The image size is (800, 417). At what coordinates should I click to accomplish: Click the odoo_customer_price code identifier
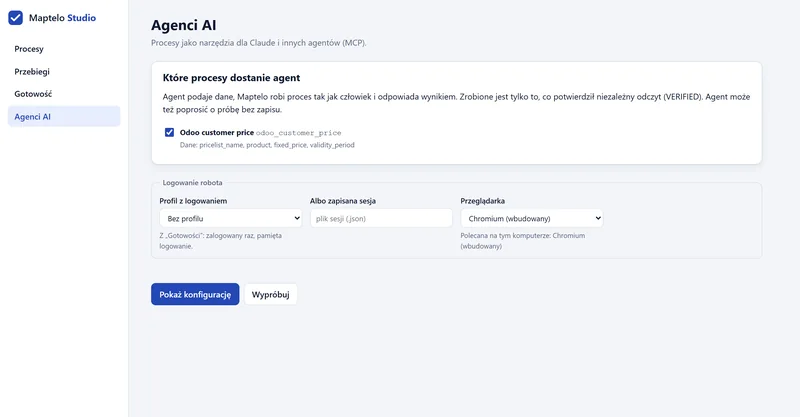pos(298,133)
